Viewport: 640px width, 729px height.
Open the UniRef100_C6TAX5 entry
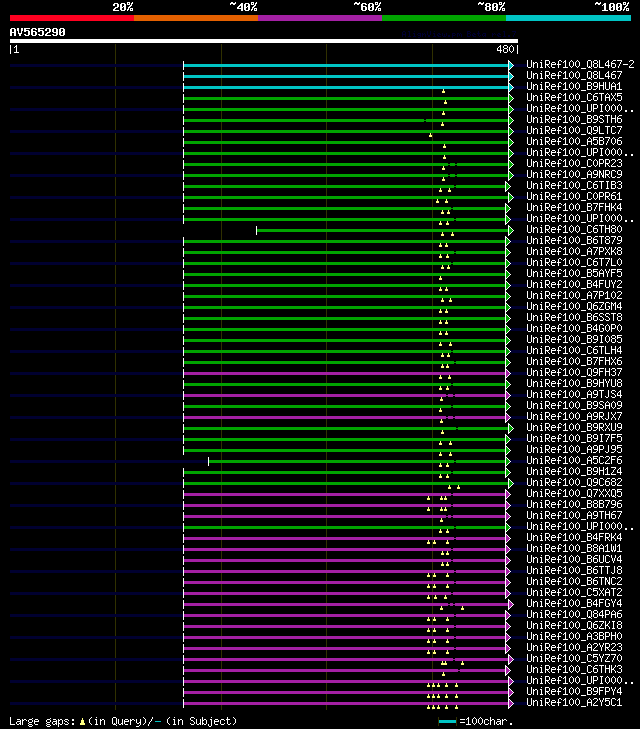[x=574, y=97]
